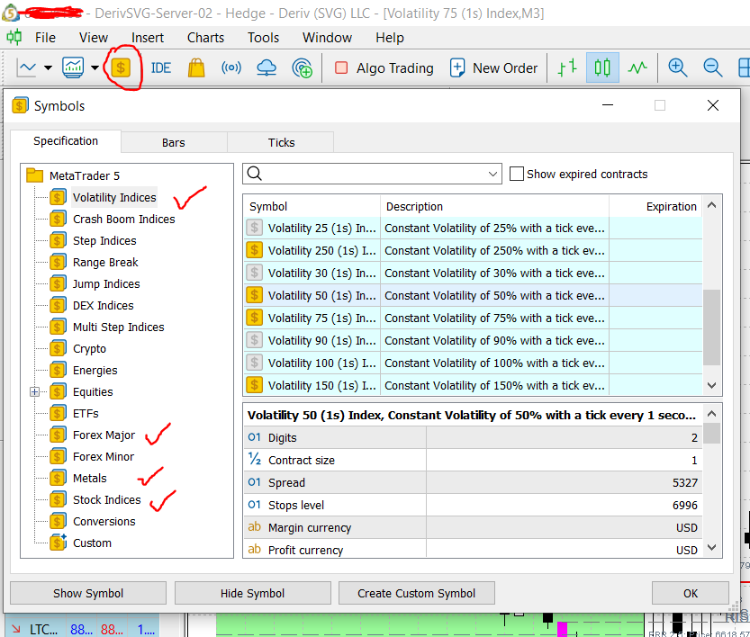Open the Charts menu
750x637 pixels.
(x=205, y=37)
